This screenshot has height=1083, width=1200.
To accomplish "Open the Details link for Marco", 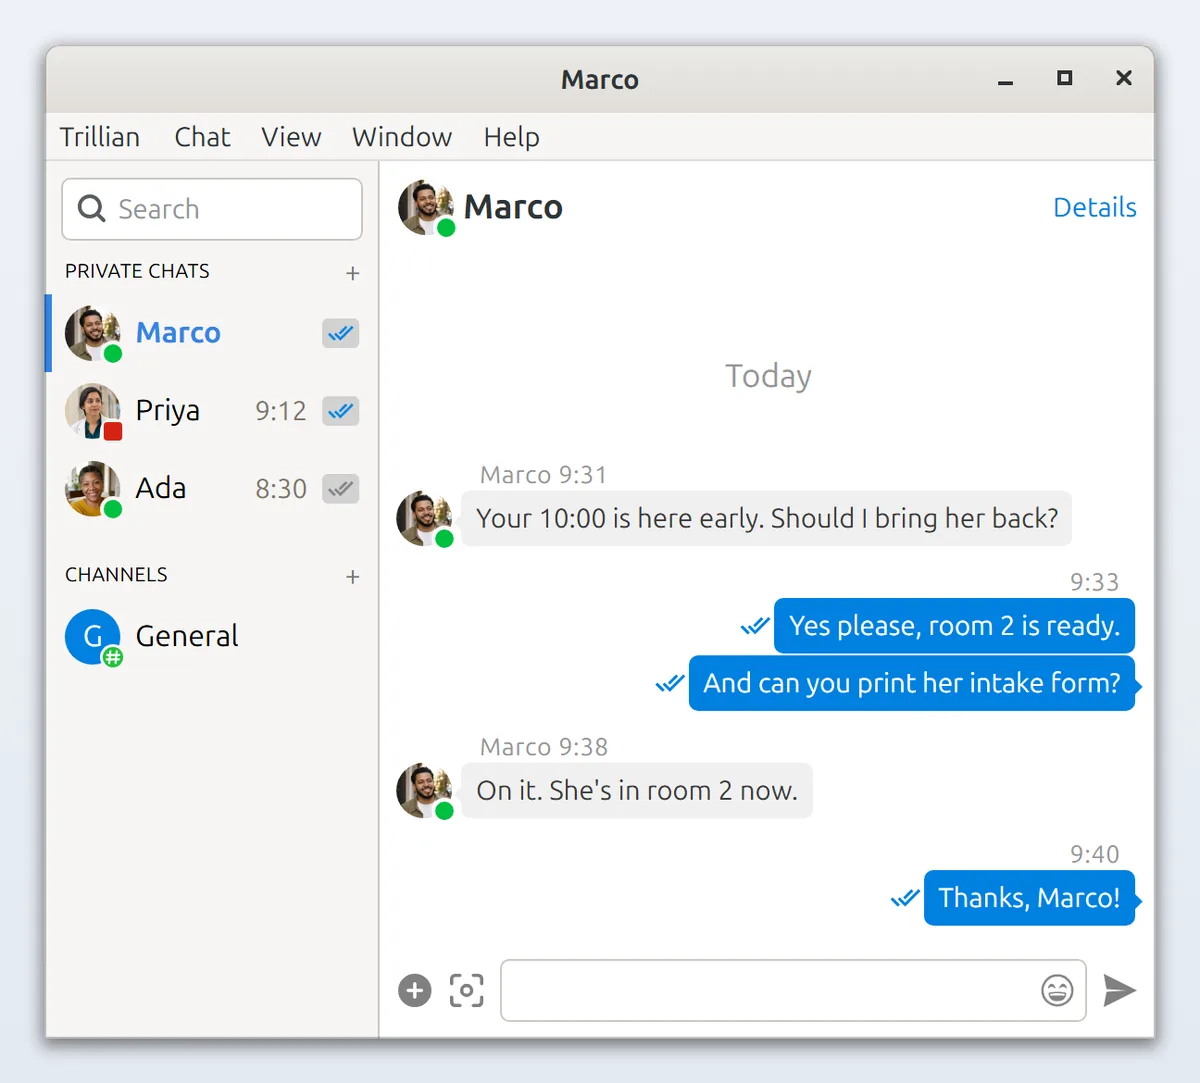I will tap(1095, 207).
